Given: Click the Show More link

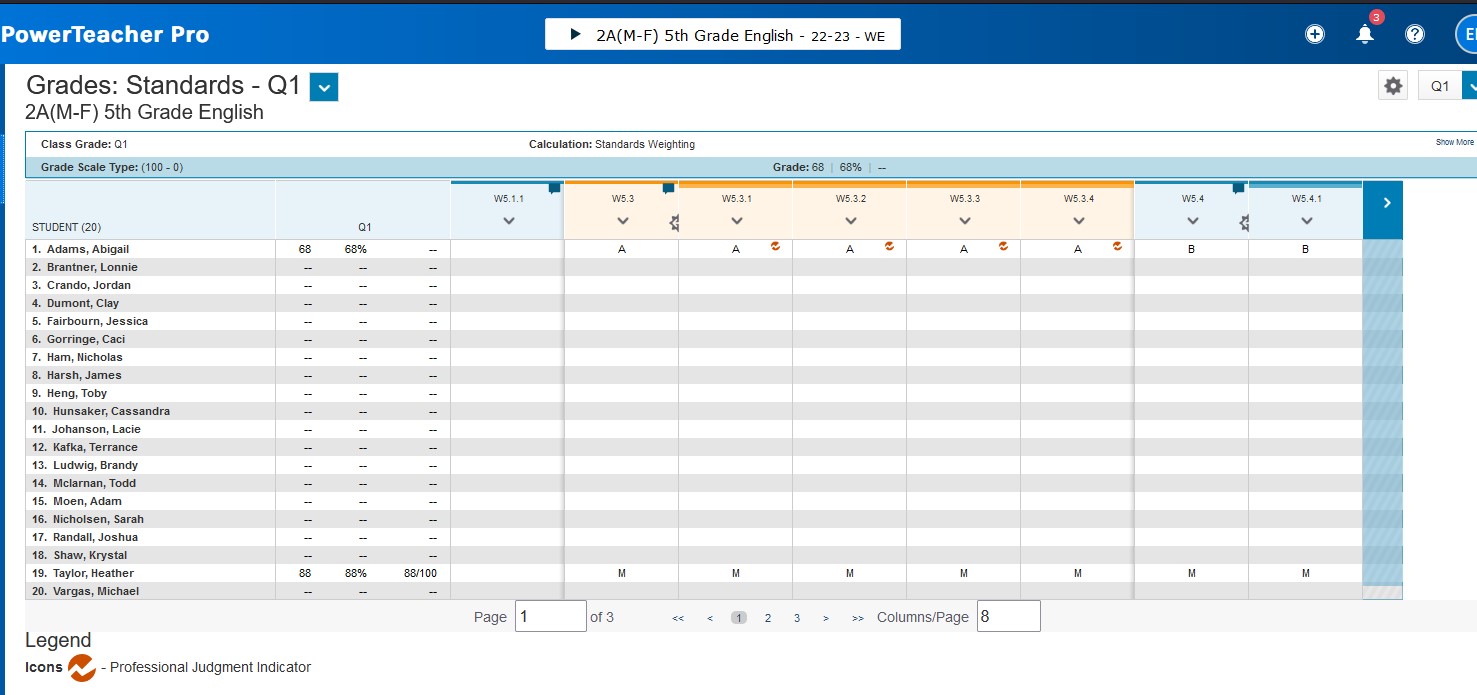Looking at the screenshot, I should pyautogui.click(x=1454, y=143).
